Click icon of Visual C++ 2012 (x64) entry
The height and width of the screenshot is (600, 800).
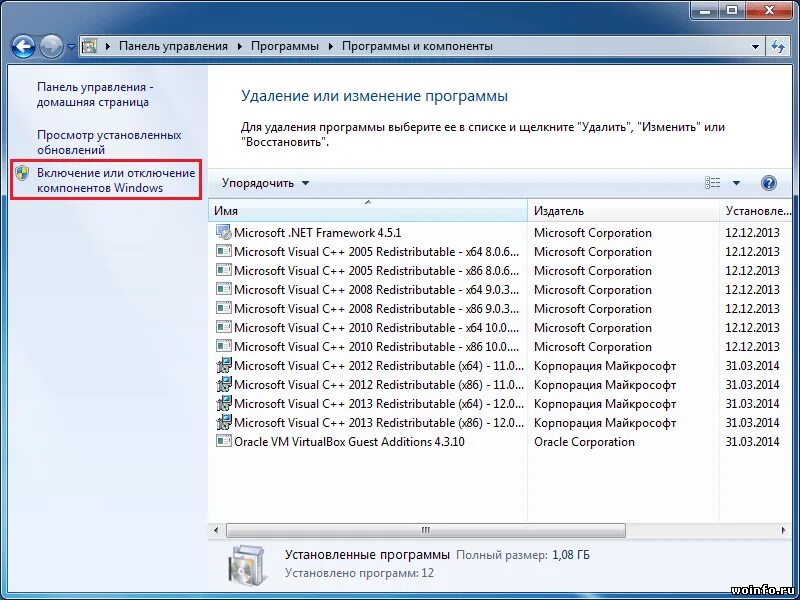click(223, 365)
